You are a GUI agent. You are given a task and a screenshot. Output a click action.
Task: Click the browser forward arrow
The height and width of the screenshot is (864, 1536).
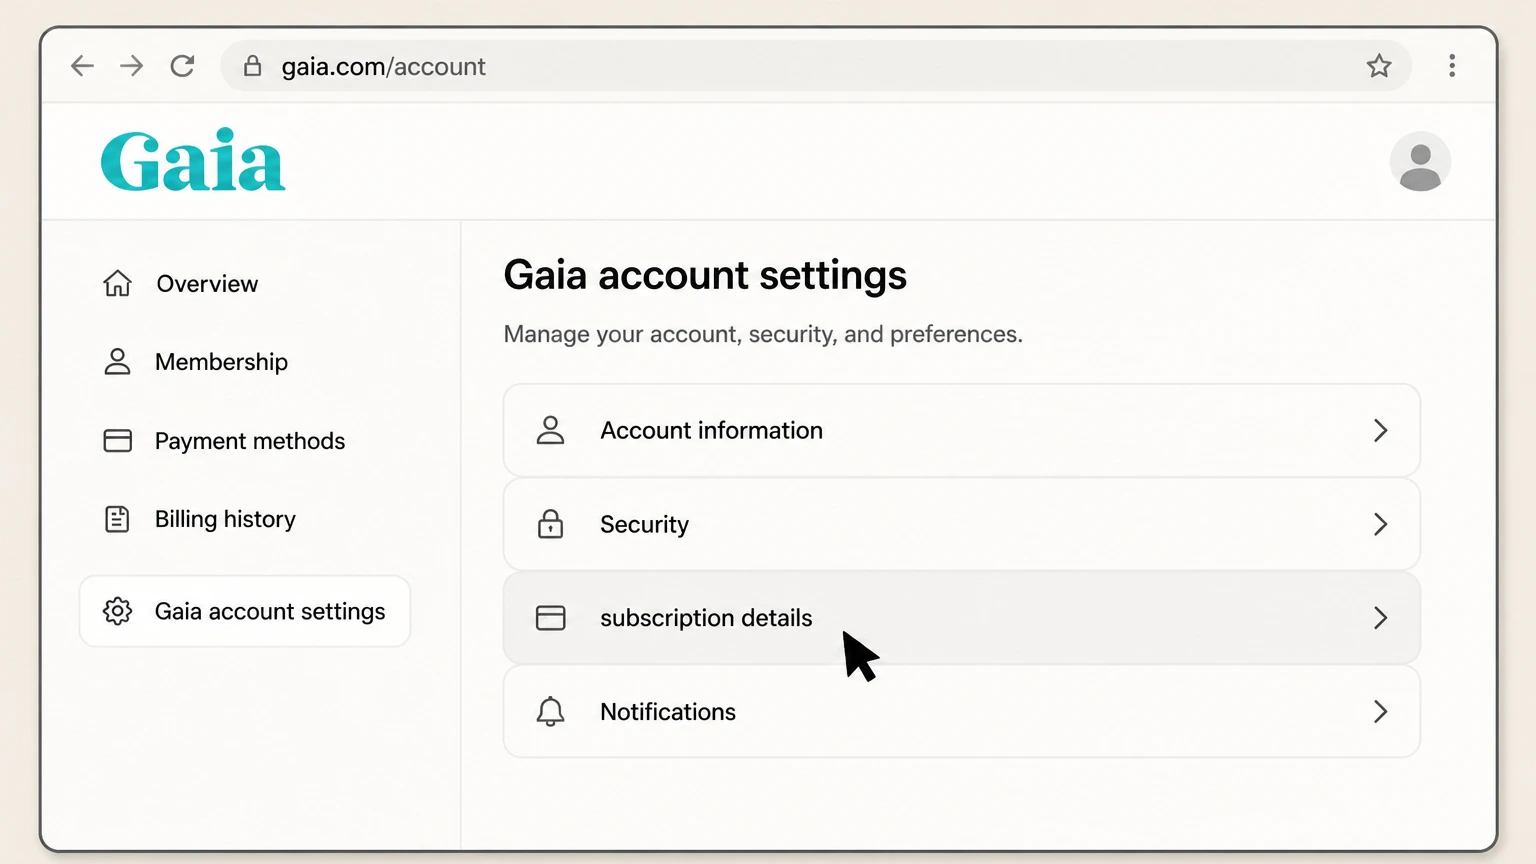131,66
